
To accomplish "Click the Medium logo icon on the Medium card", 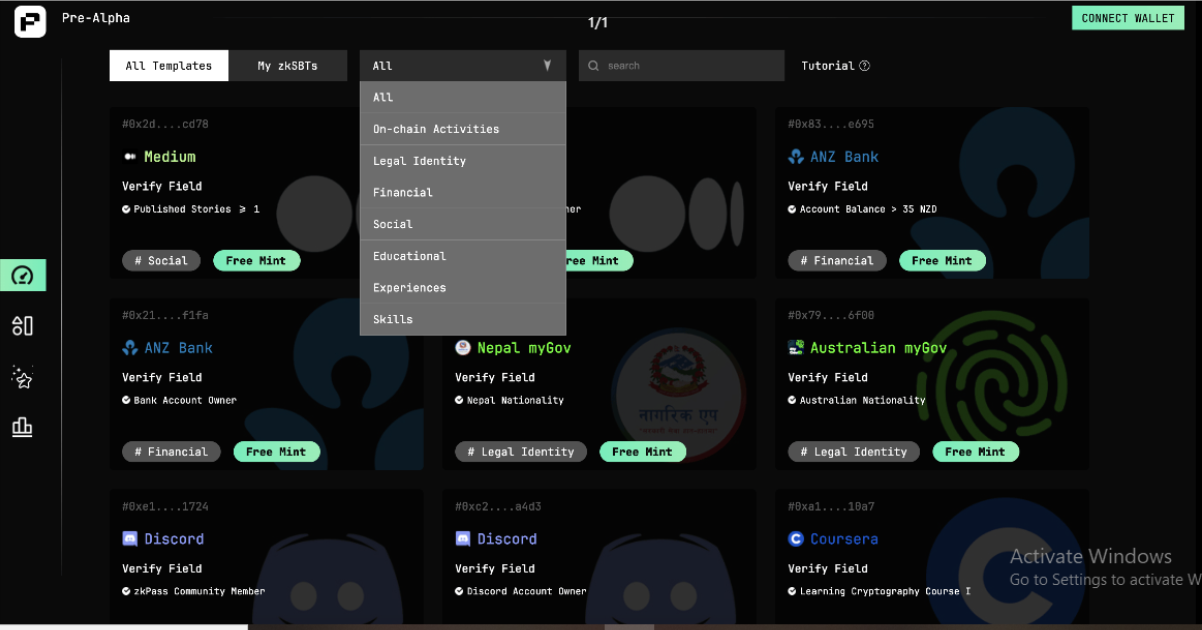I will click(130, 157).
